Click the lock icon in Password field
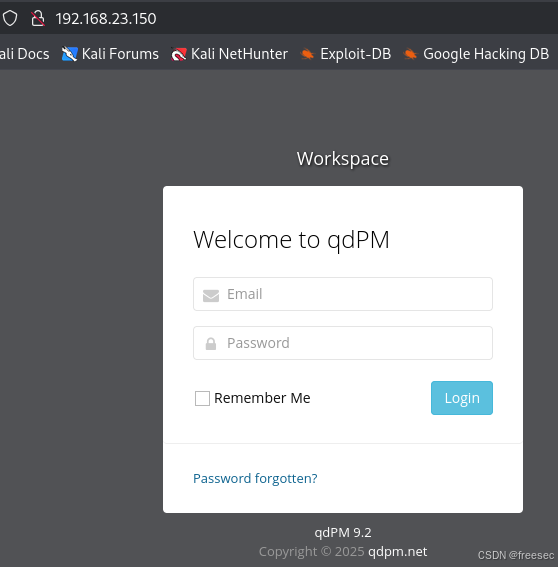The width and height of the screenshot is (558, 567). 211,344
